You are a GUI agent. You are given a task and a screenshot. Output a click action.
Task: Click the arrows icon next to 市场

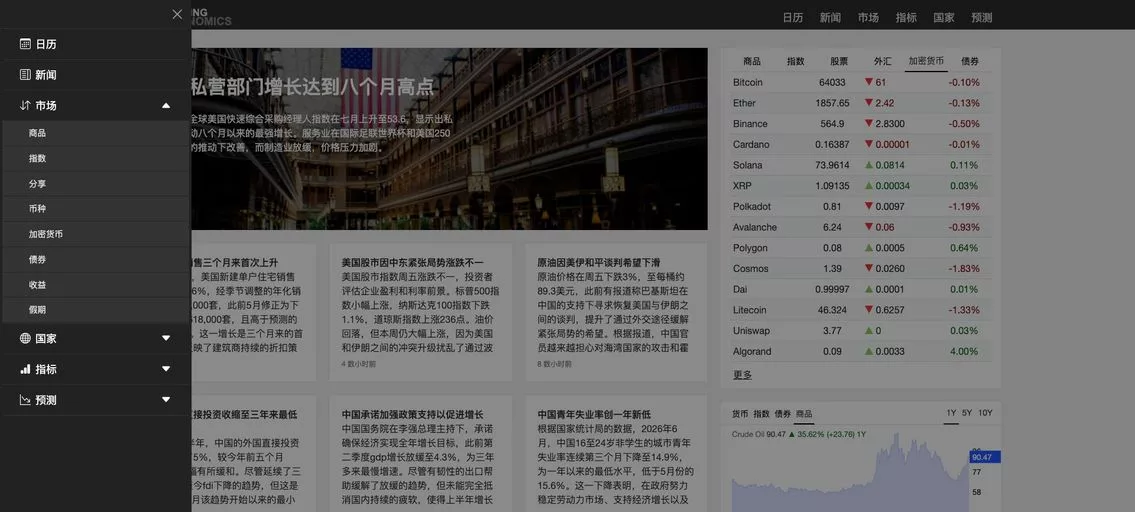(x=25, y=106)
